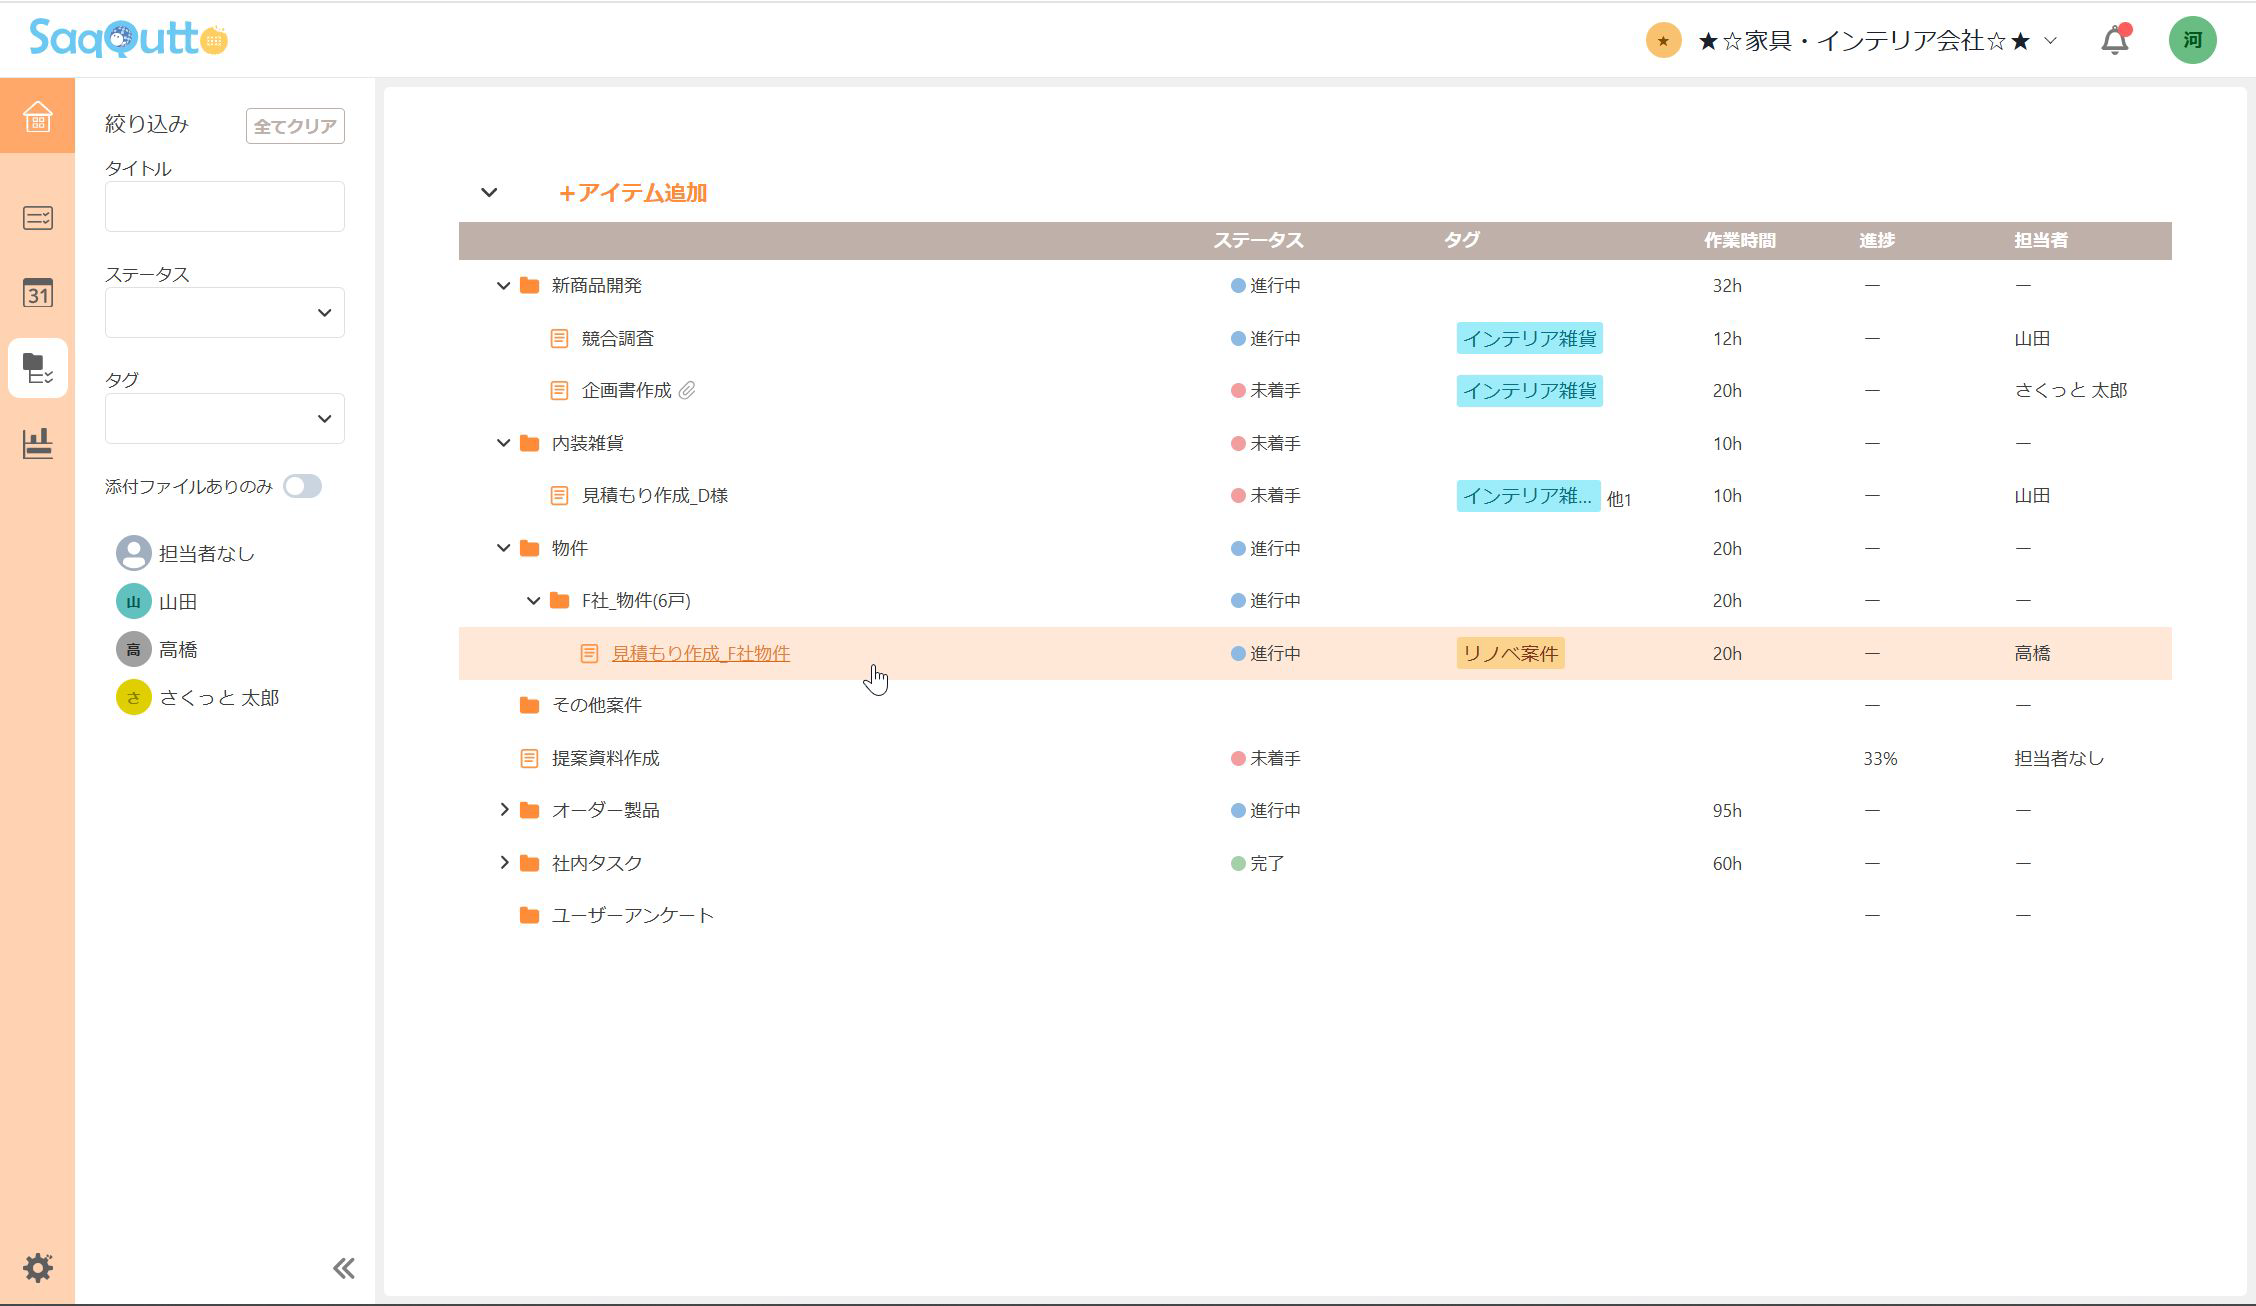Open the list view sidebar icon
The image size is (2256, 1306).
[37, 218]
